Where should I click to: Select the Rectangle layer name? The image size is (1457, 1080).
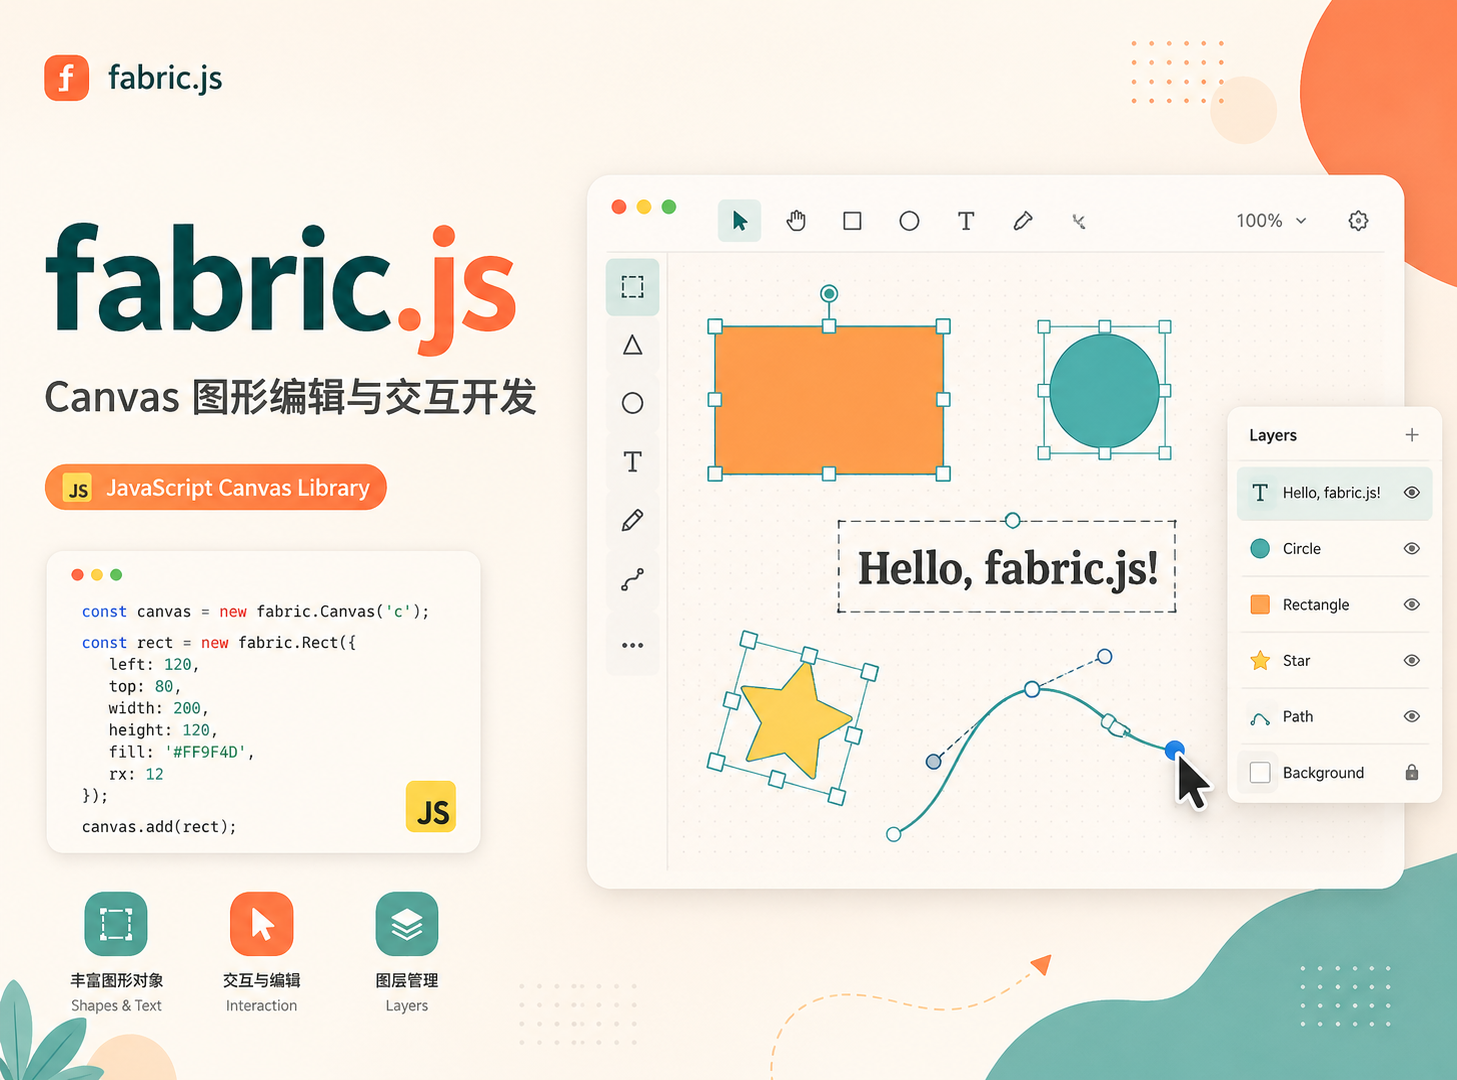point(1316,605)
